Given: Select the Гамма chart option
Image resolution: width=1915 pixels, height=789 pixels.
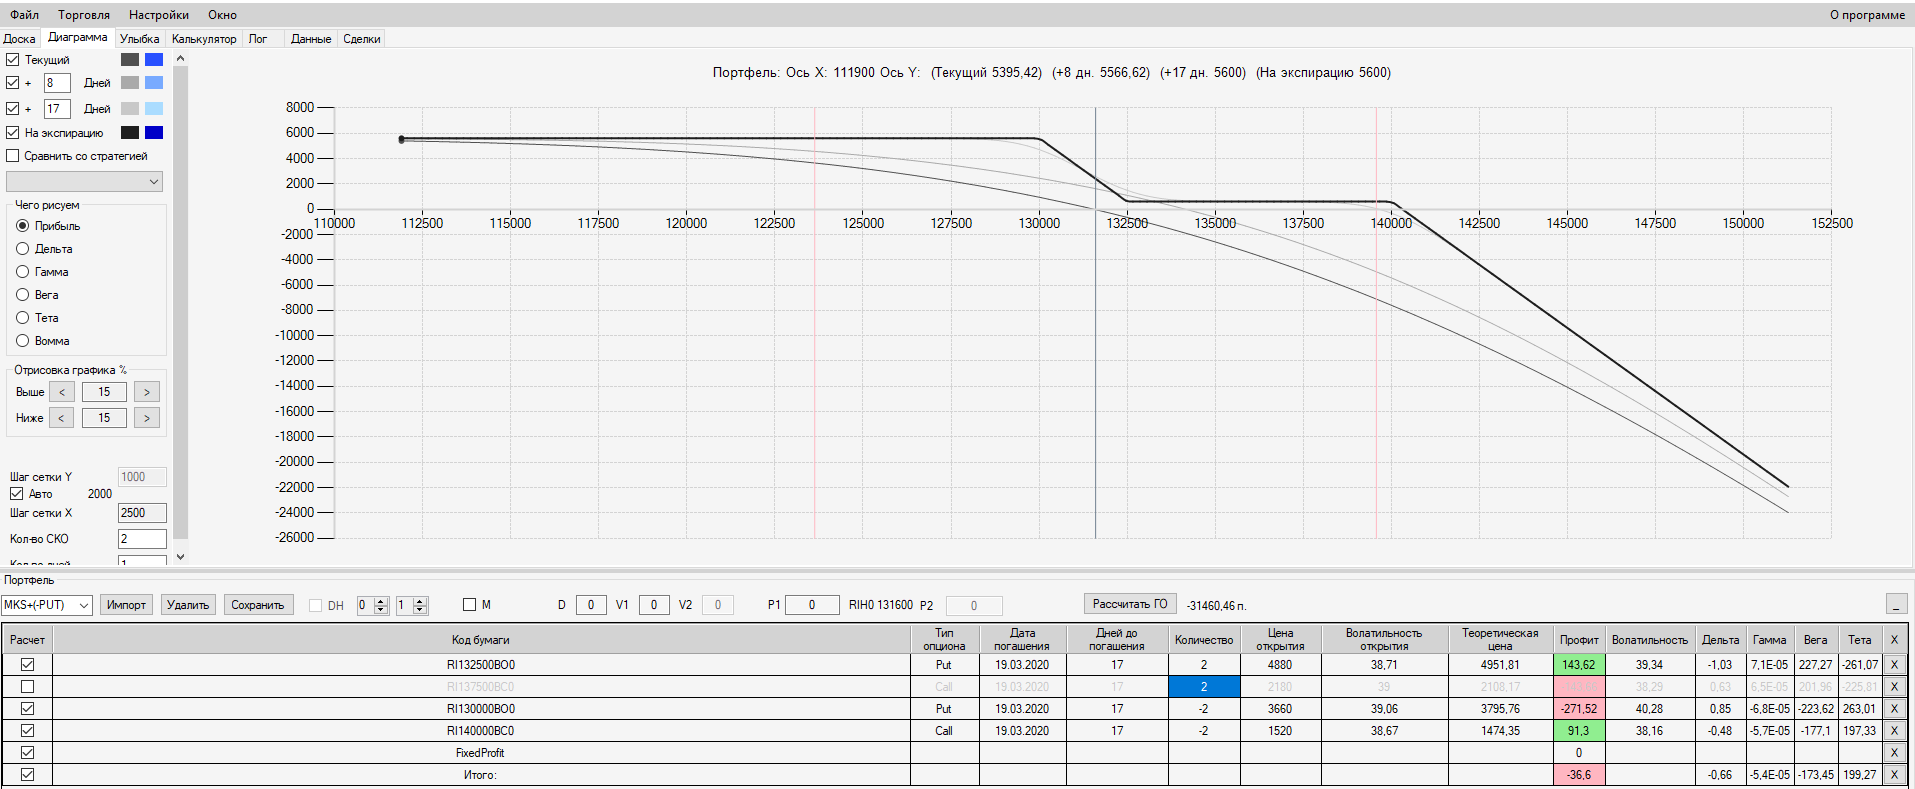Looking at the screenshot, I should [23, 272].
